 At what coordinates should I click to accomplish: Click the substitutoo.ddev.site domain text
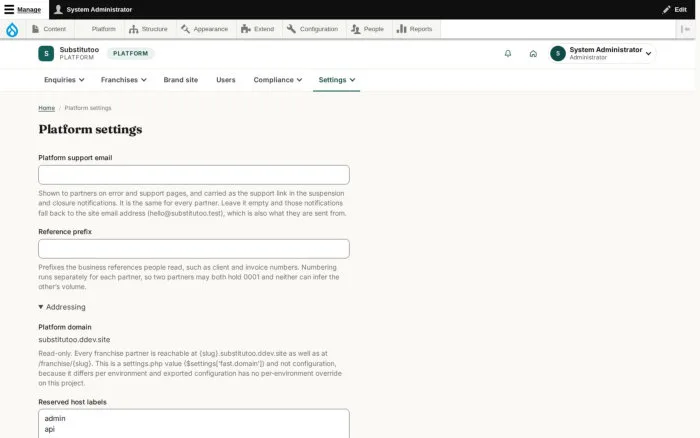coord(74,340)
